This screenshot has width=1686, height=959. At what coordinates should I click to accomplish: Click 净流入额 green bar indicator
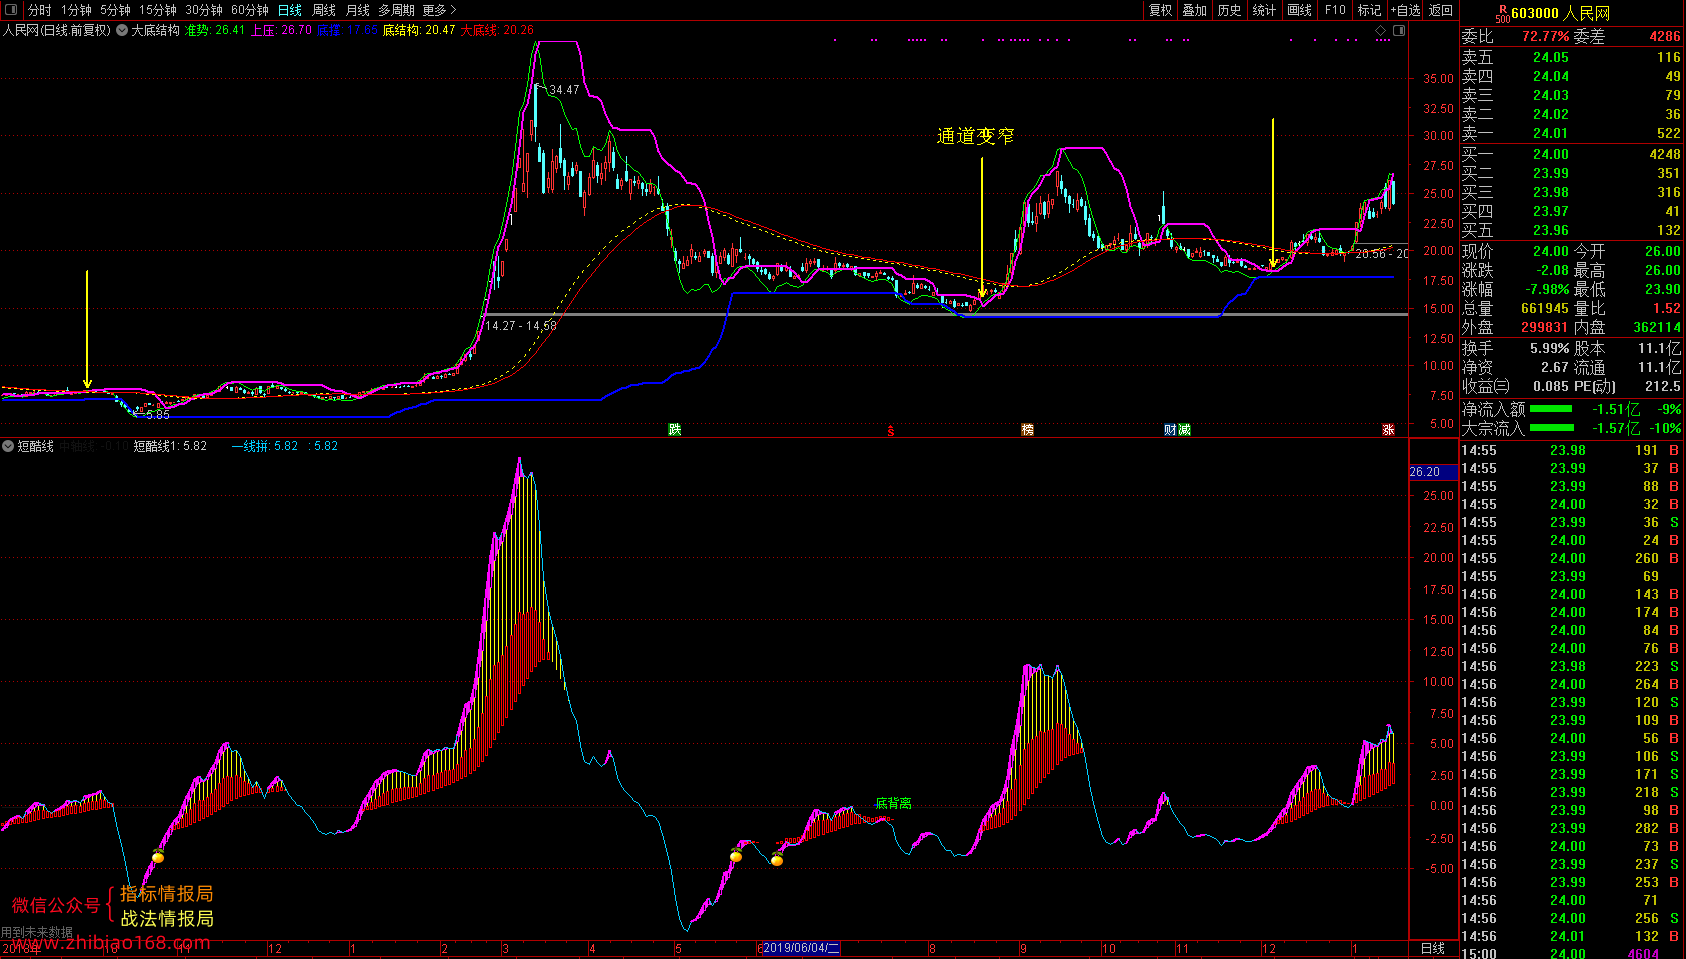click(x=1550, y=409)
